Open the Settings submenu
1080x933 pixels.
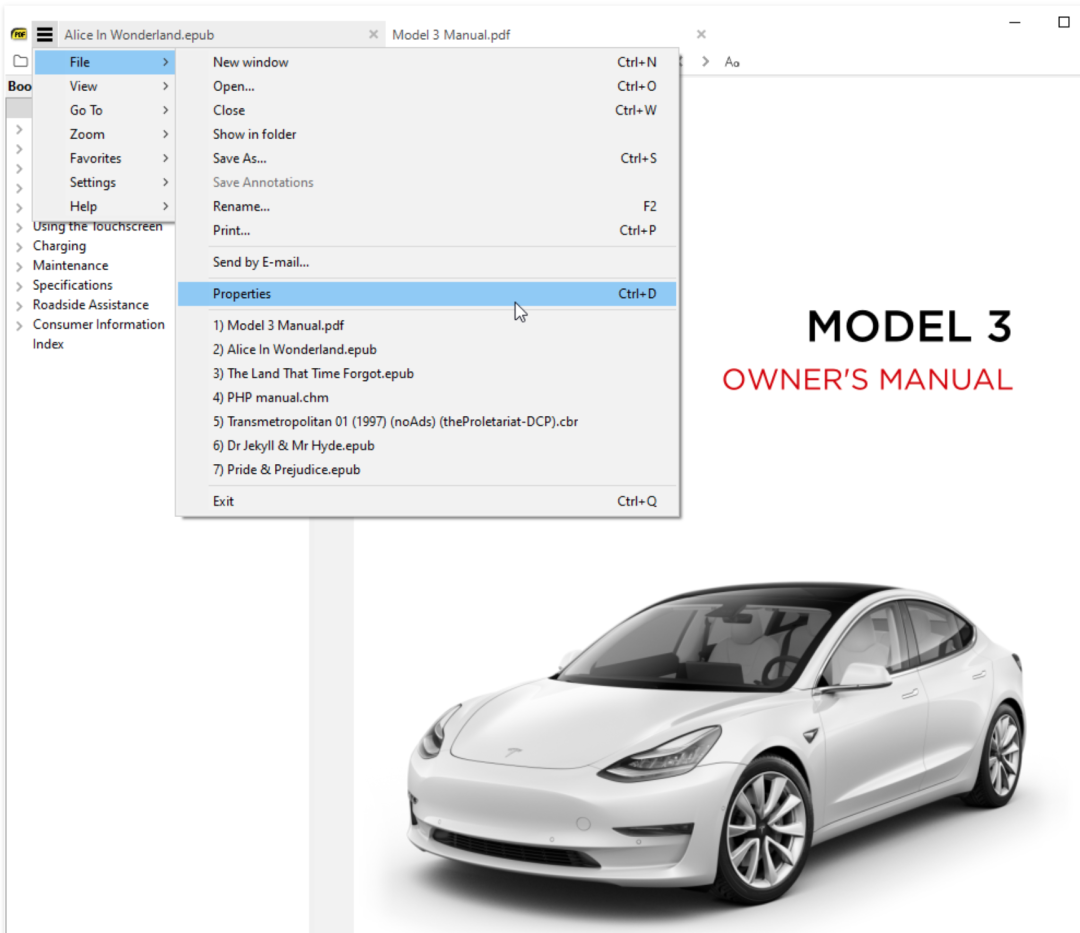pyautogui.click(x=105, y=182)
